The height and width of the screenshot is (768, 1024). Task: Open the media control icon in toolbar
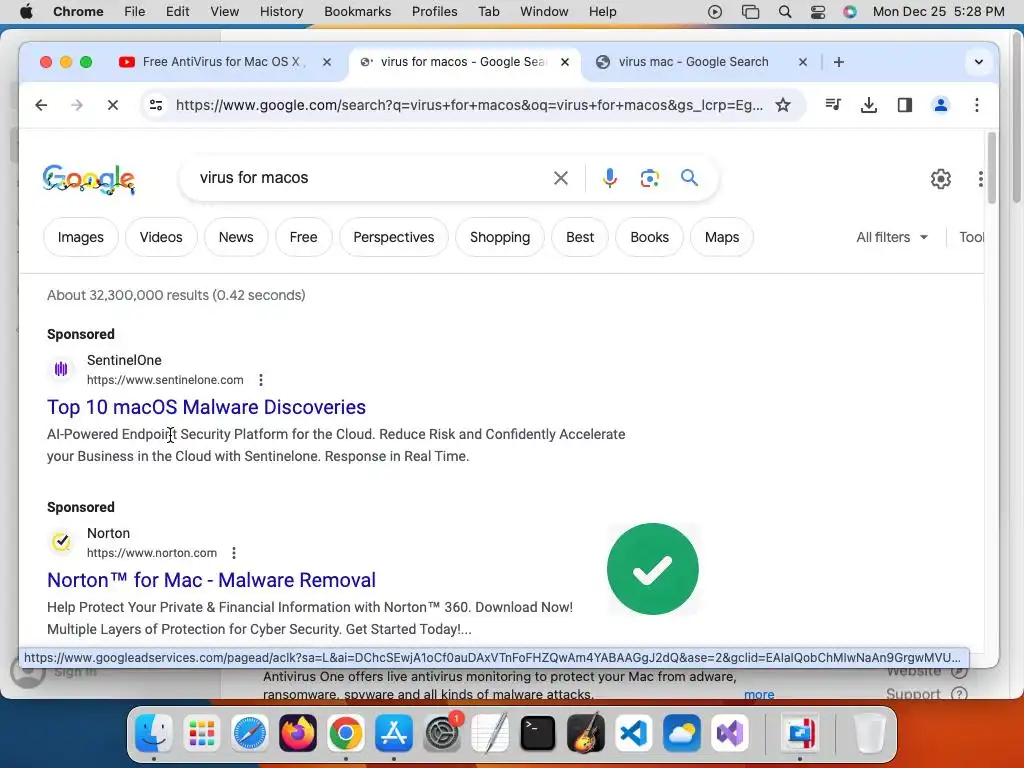click(x=833, y=104)
